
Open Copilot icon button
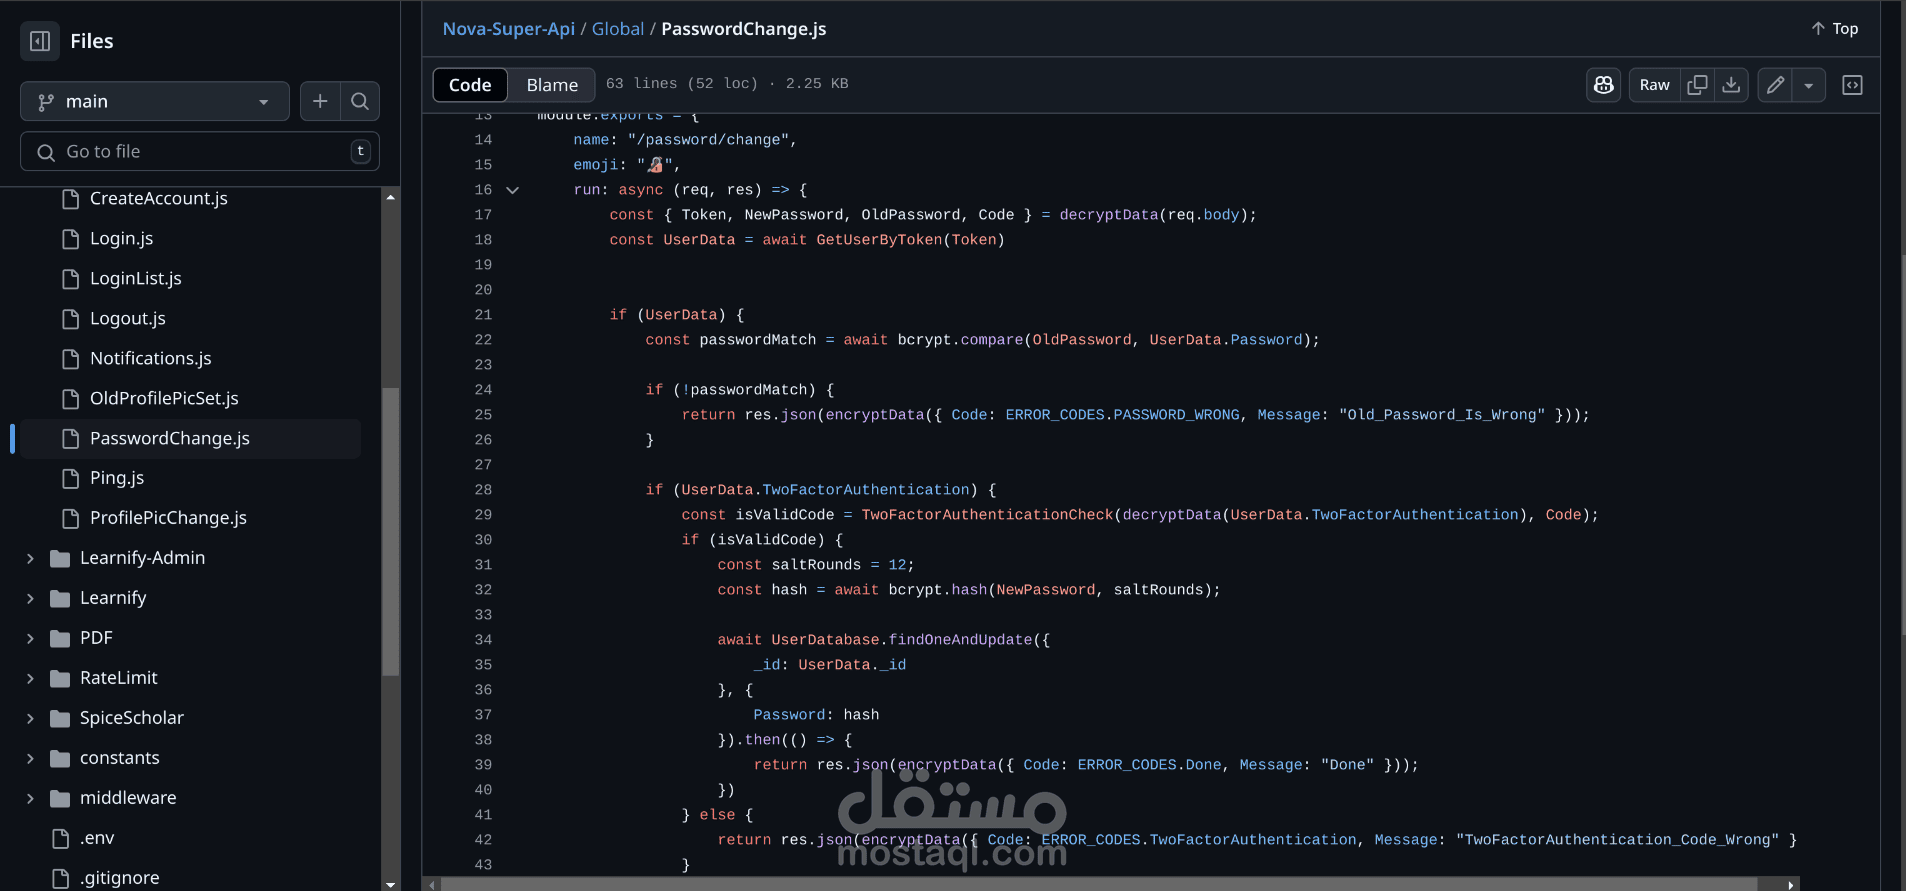(1604, 85)
